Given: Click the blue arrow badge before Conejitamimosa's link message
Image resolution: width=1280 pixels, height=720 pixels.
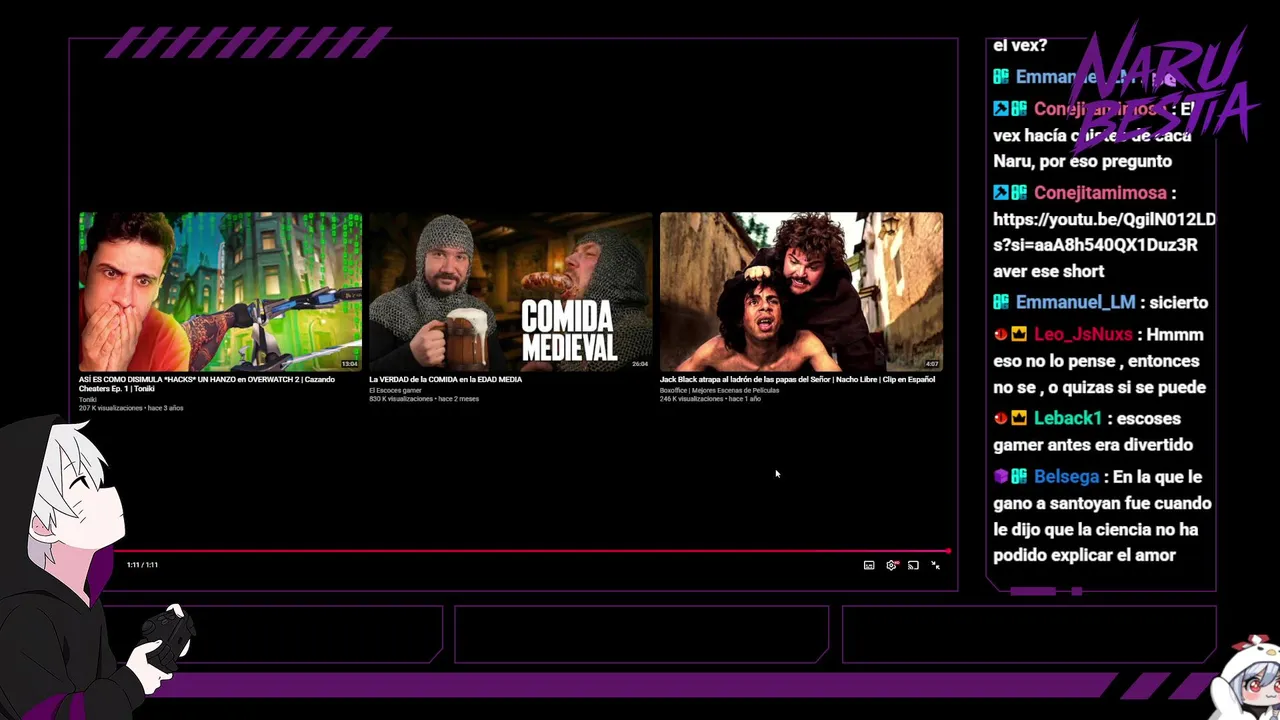Looking at the screenshot, I should (x=1000, y=192).
